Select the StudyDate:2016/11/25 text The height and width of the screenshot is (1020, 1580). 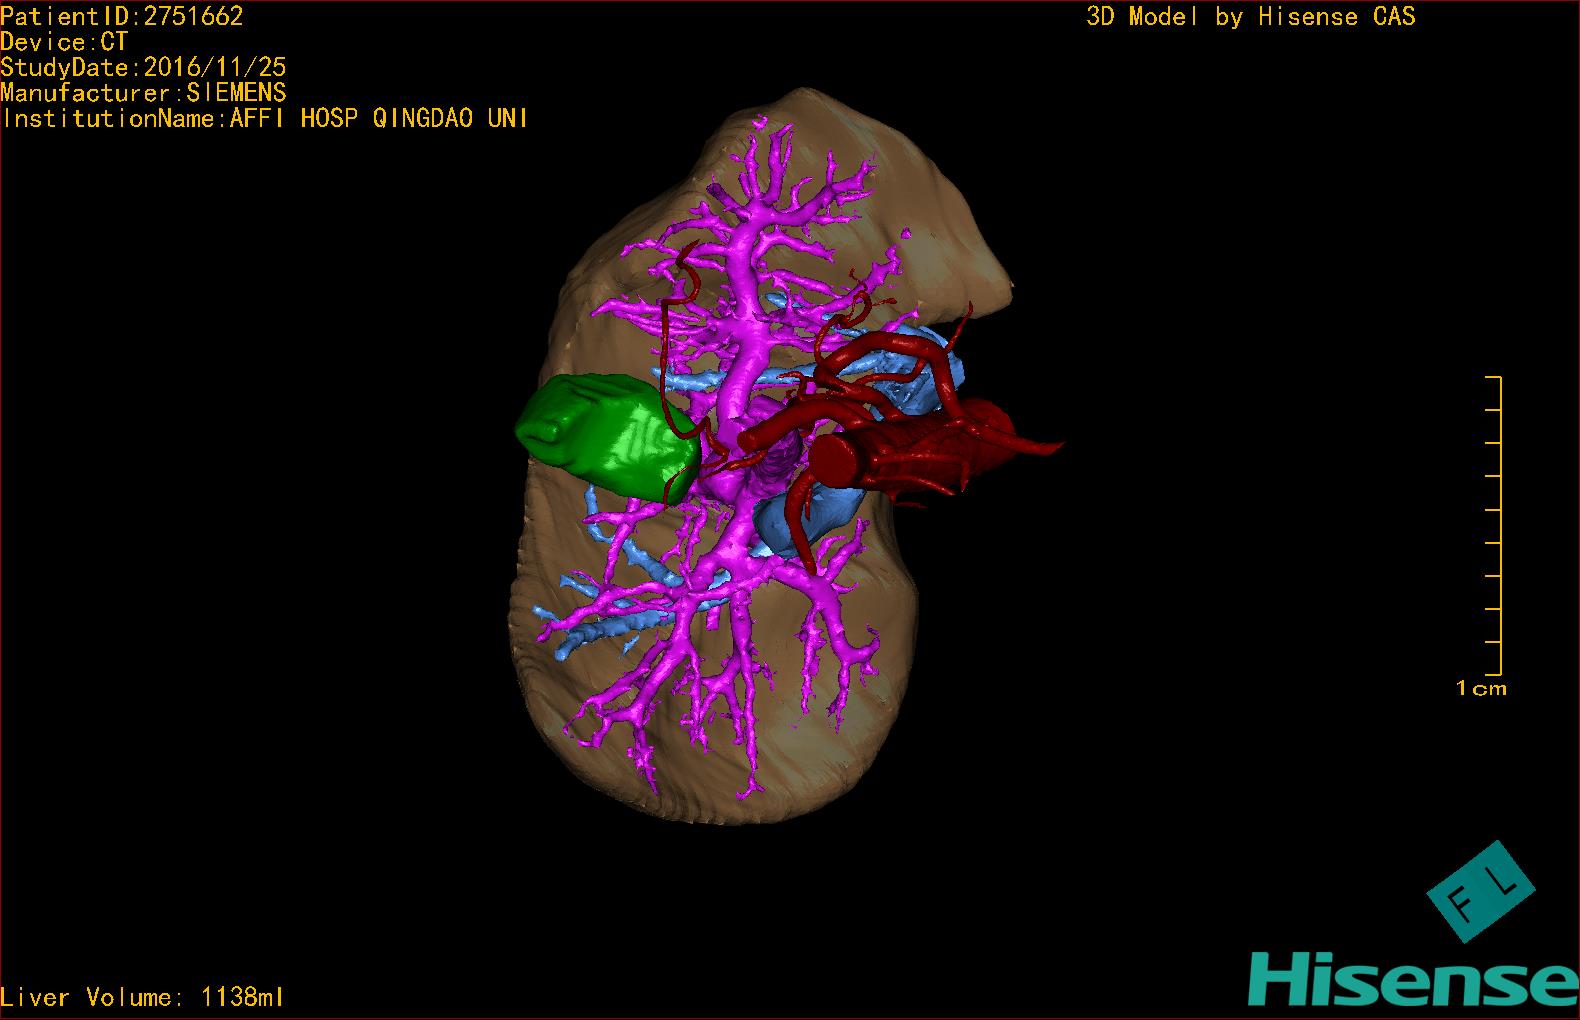tap(143, 67)
